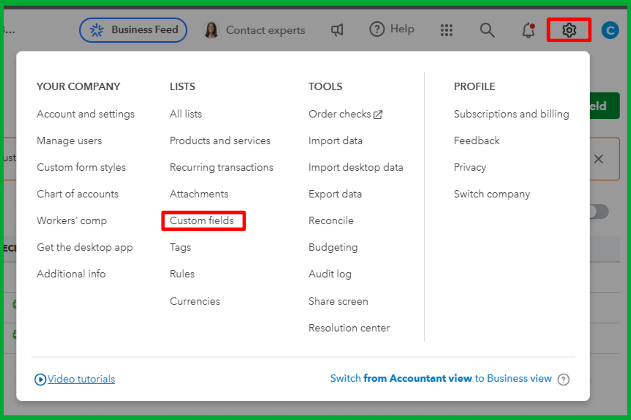Click the Business Feed button
631x420 pixels.
tap(134, 30)
